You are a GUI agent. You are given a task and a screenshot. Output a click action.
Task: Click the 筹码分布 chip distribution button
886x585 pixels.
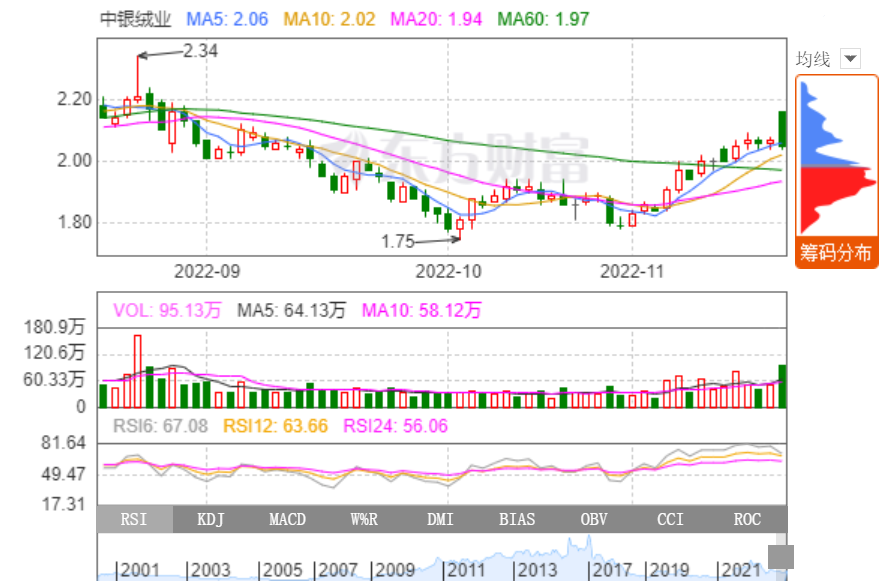tap(835, 253)
